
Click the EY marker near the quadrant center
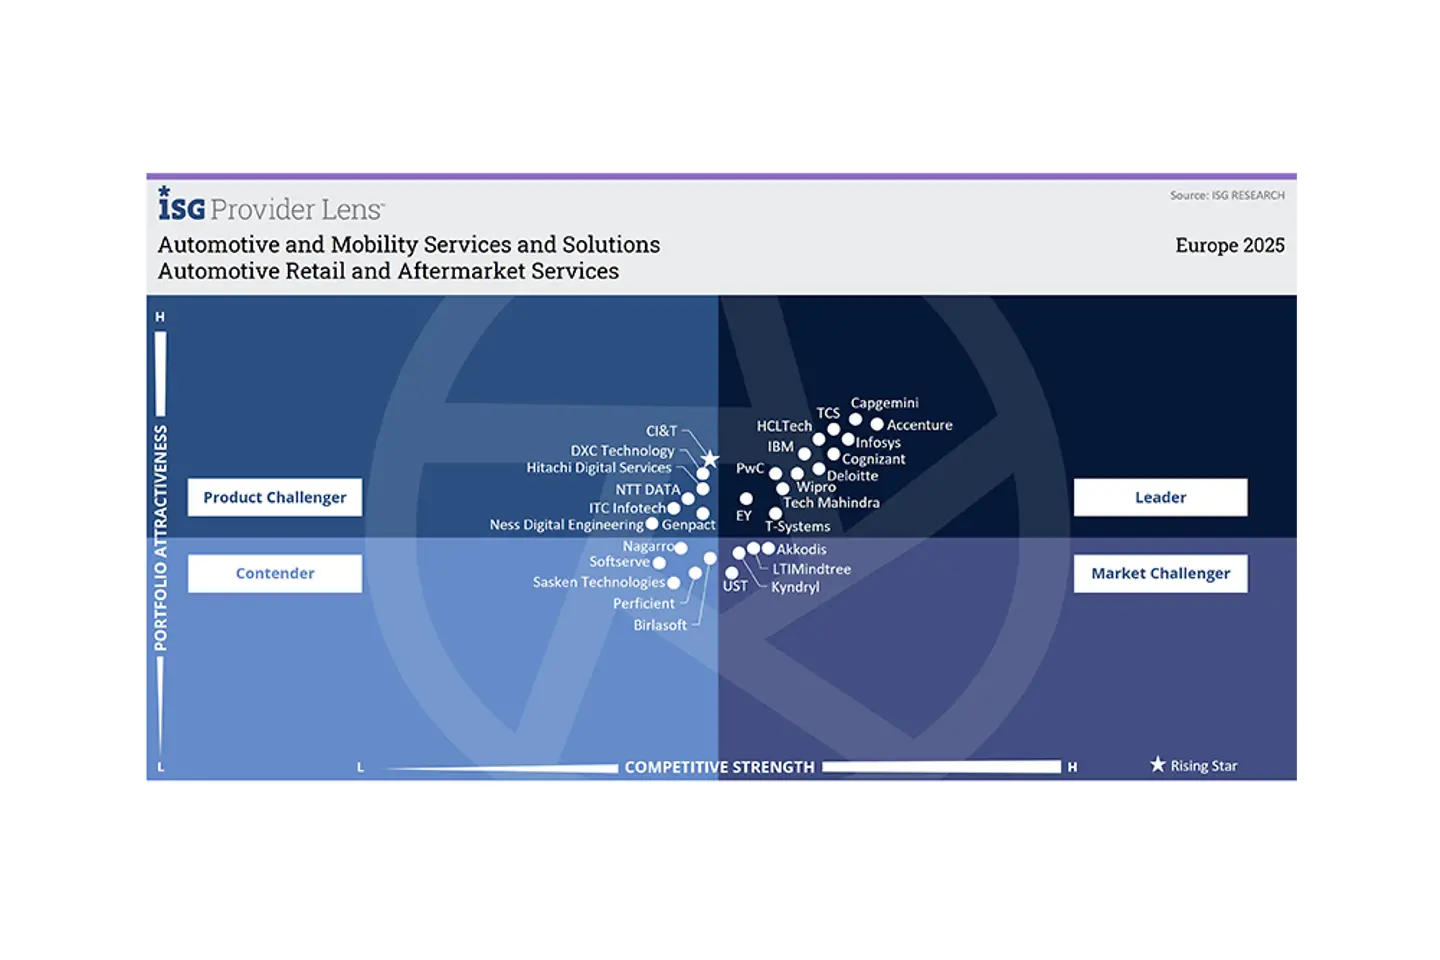point(746,500)
